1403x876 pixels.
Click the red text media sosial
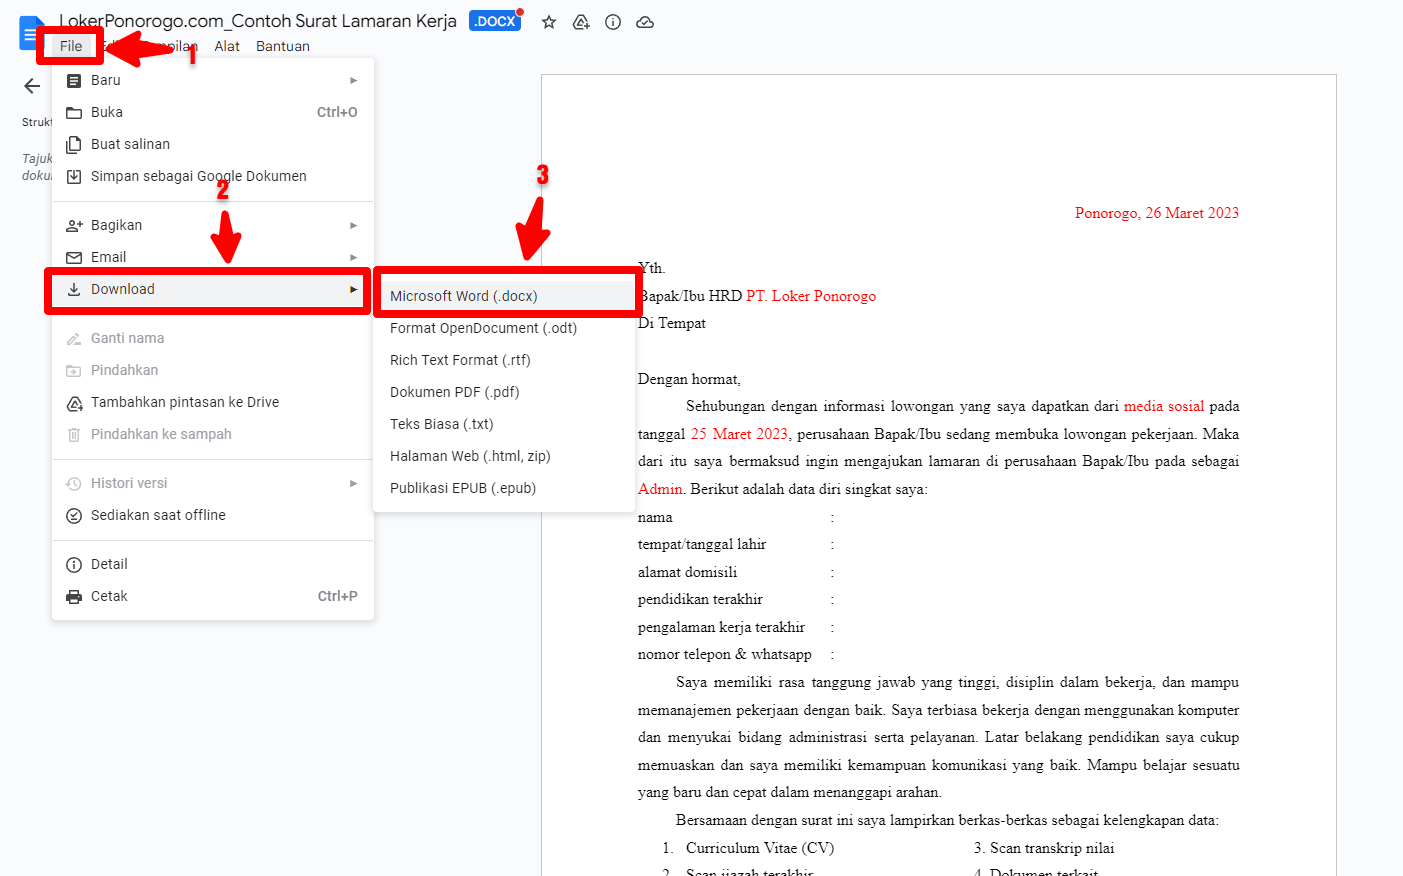click(1164, 406)
